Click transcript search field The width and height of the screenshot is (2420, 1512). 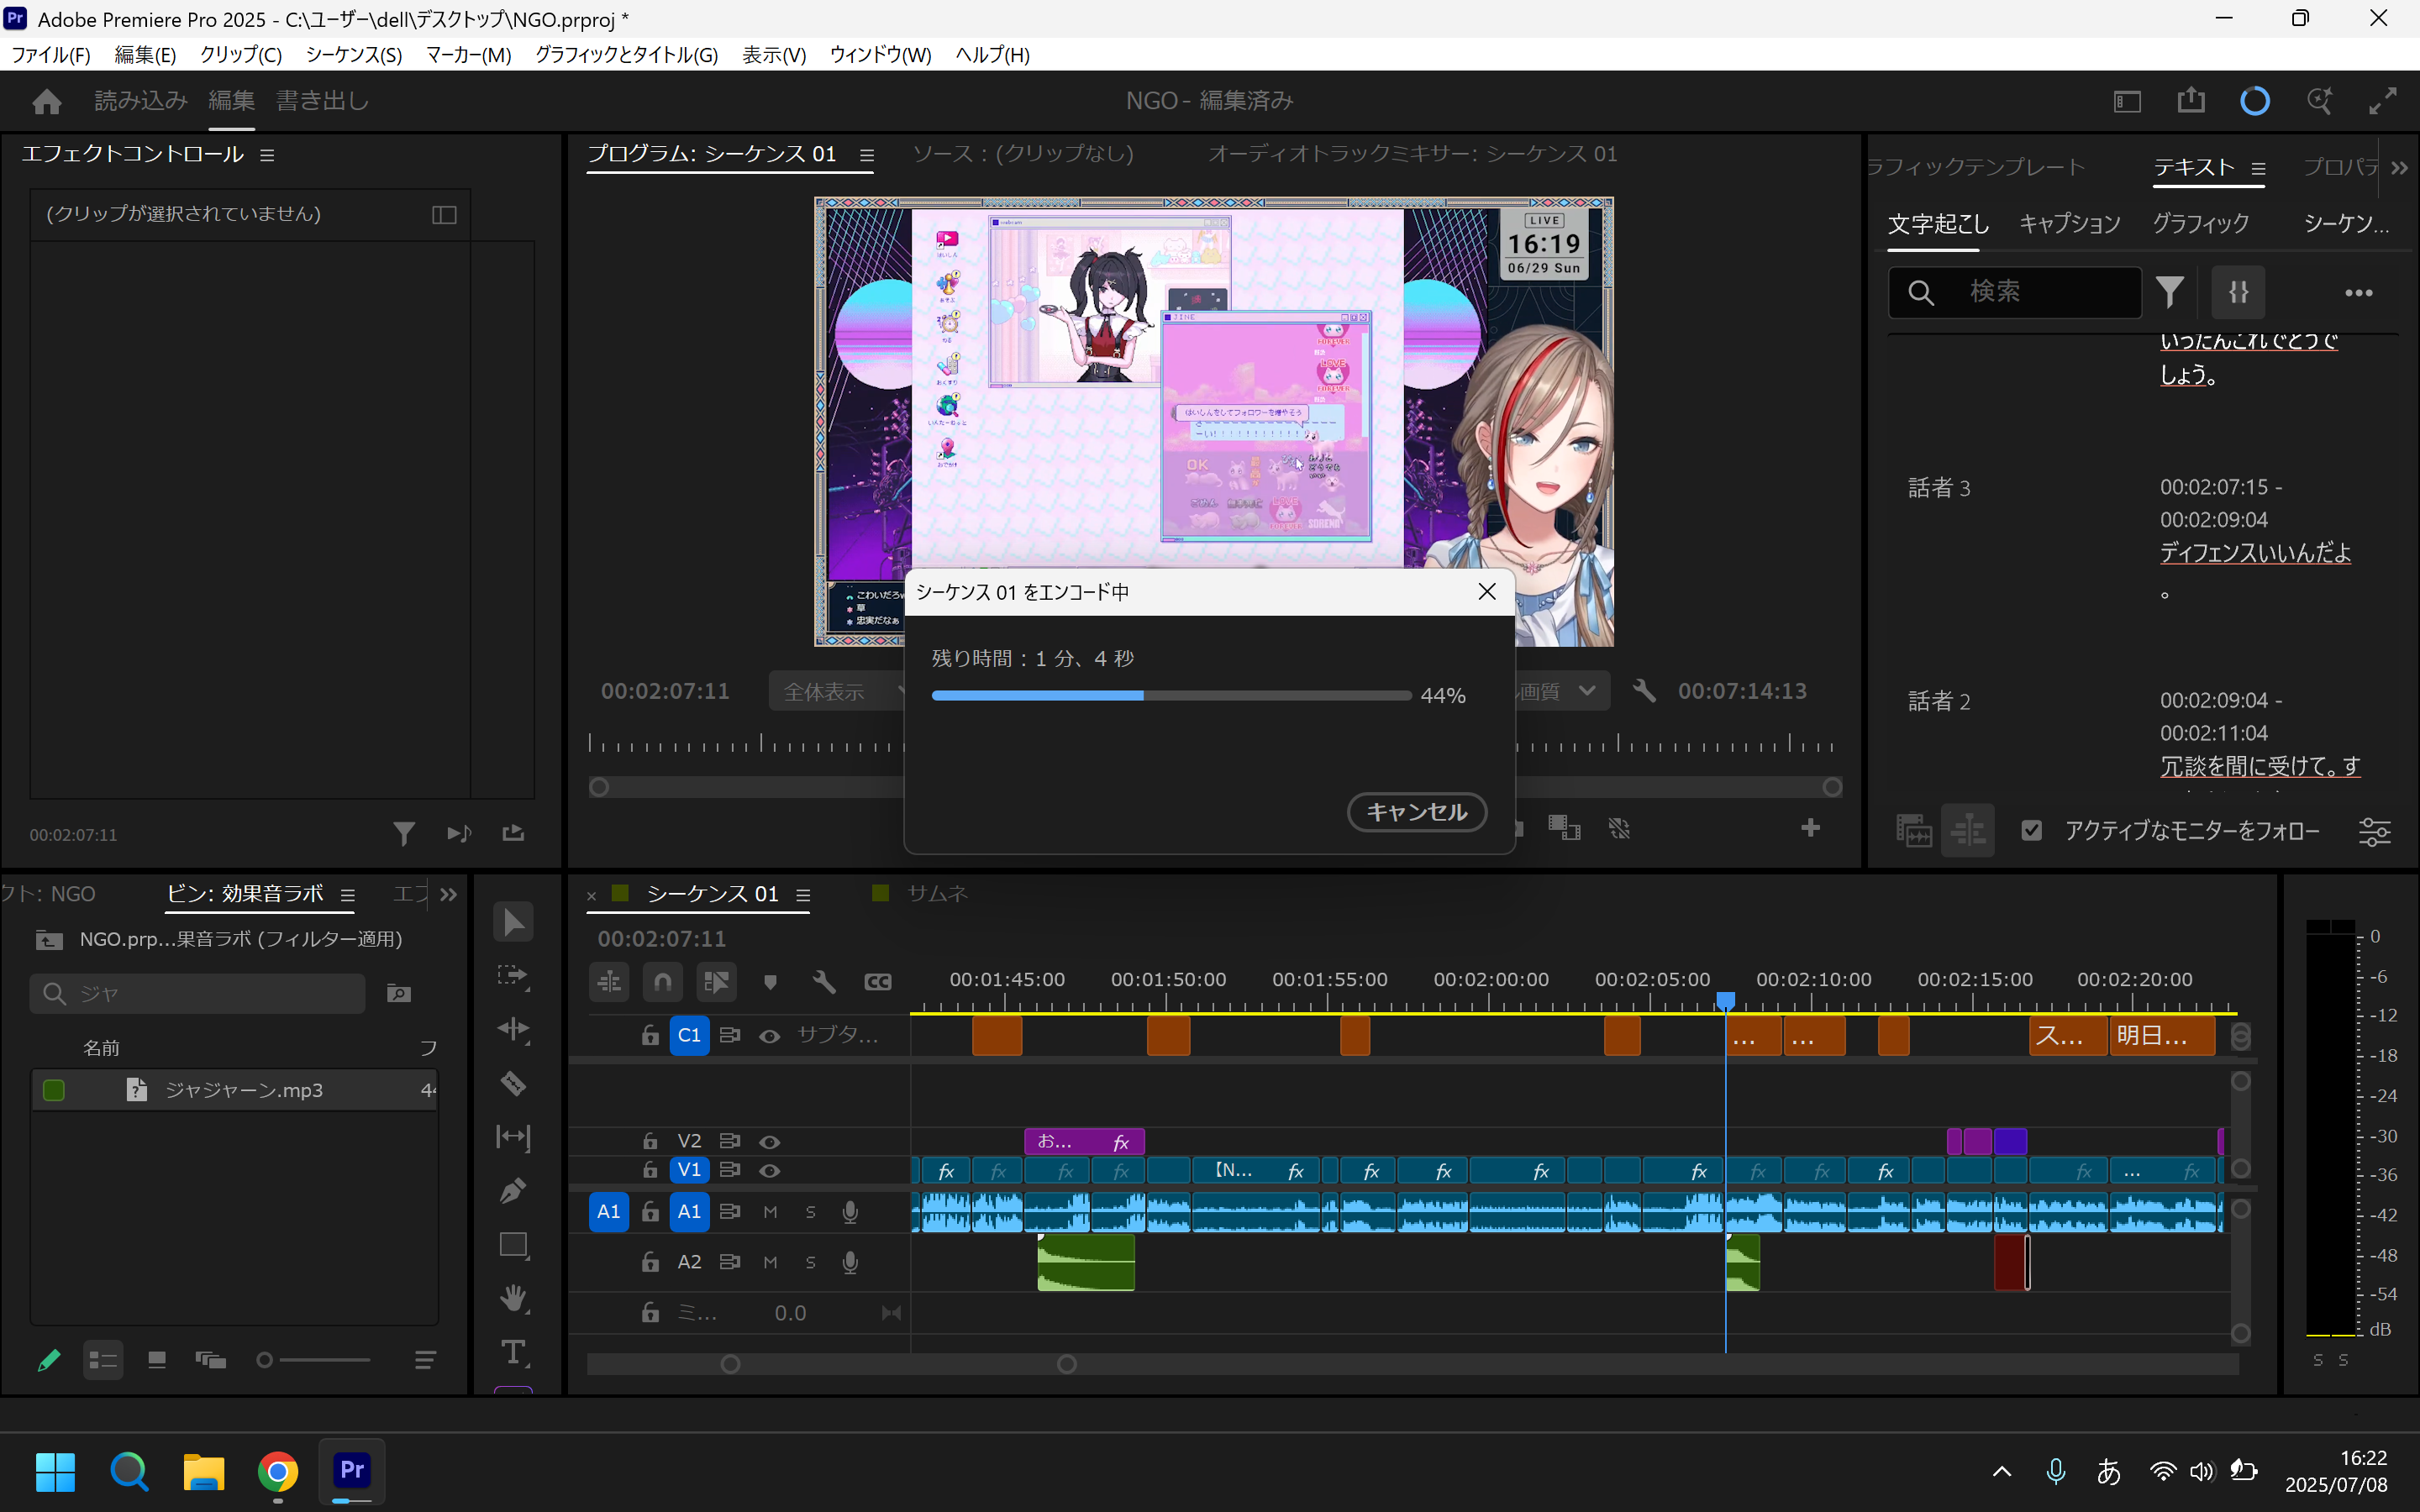coord(2014,292)
